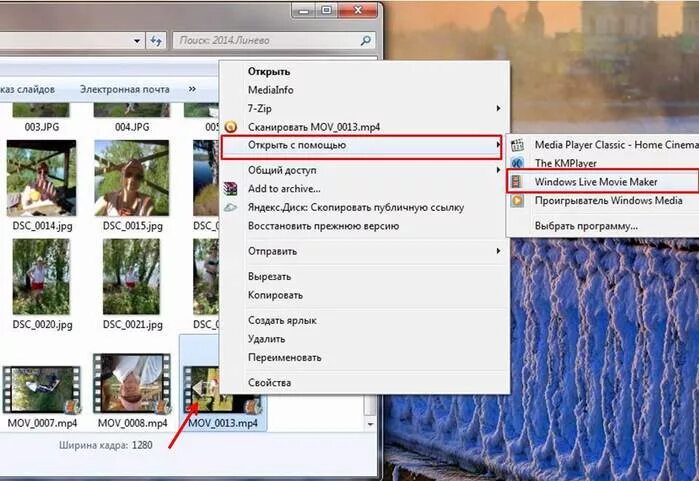
Task: Select The KMPlayer from submenu
Action: pos(603,163)
